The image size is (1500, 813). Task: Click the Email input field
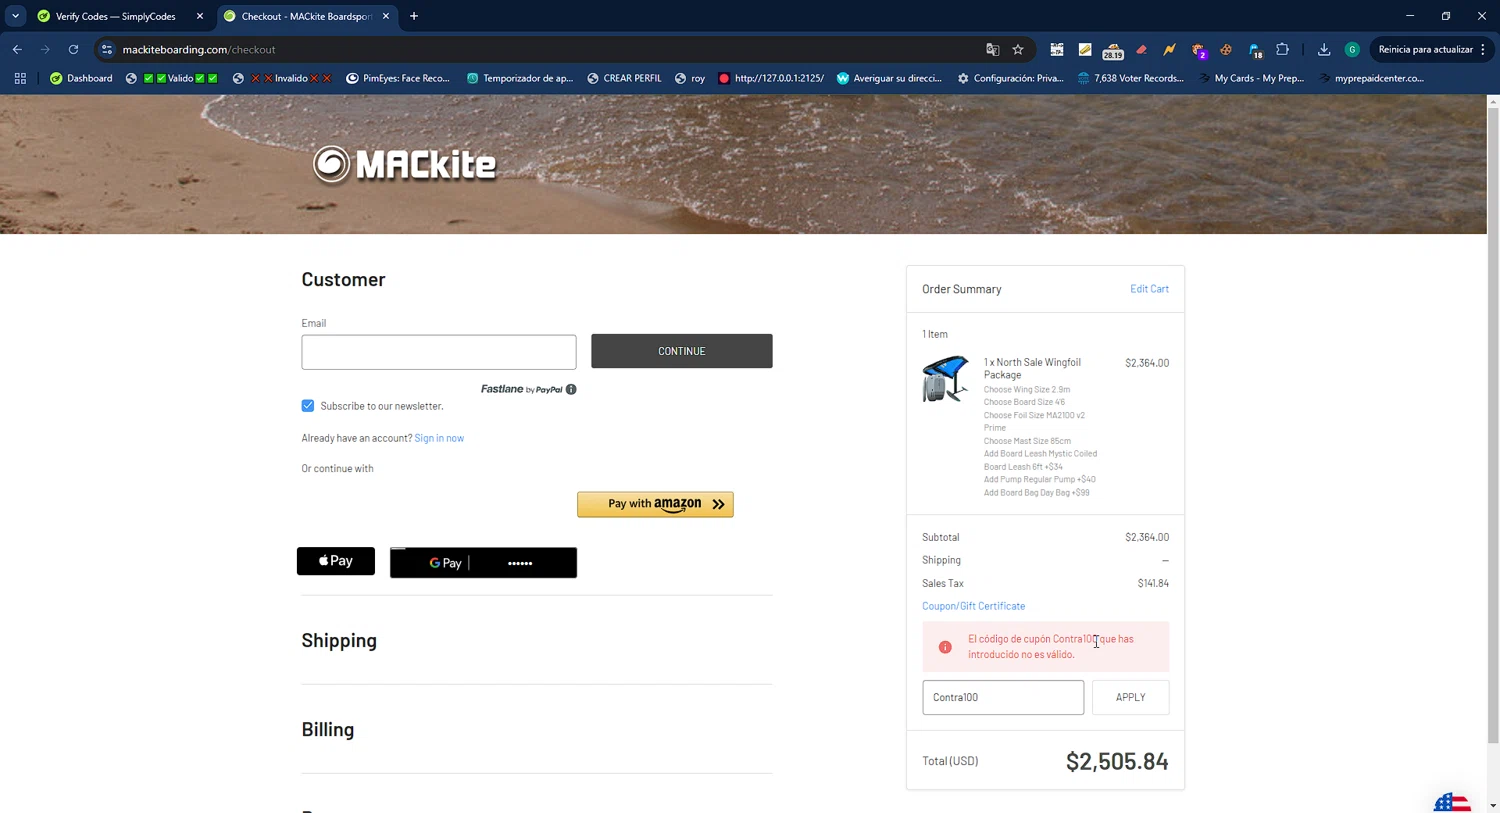[439, 352]
